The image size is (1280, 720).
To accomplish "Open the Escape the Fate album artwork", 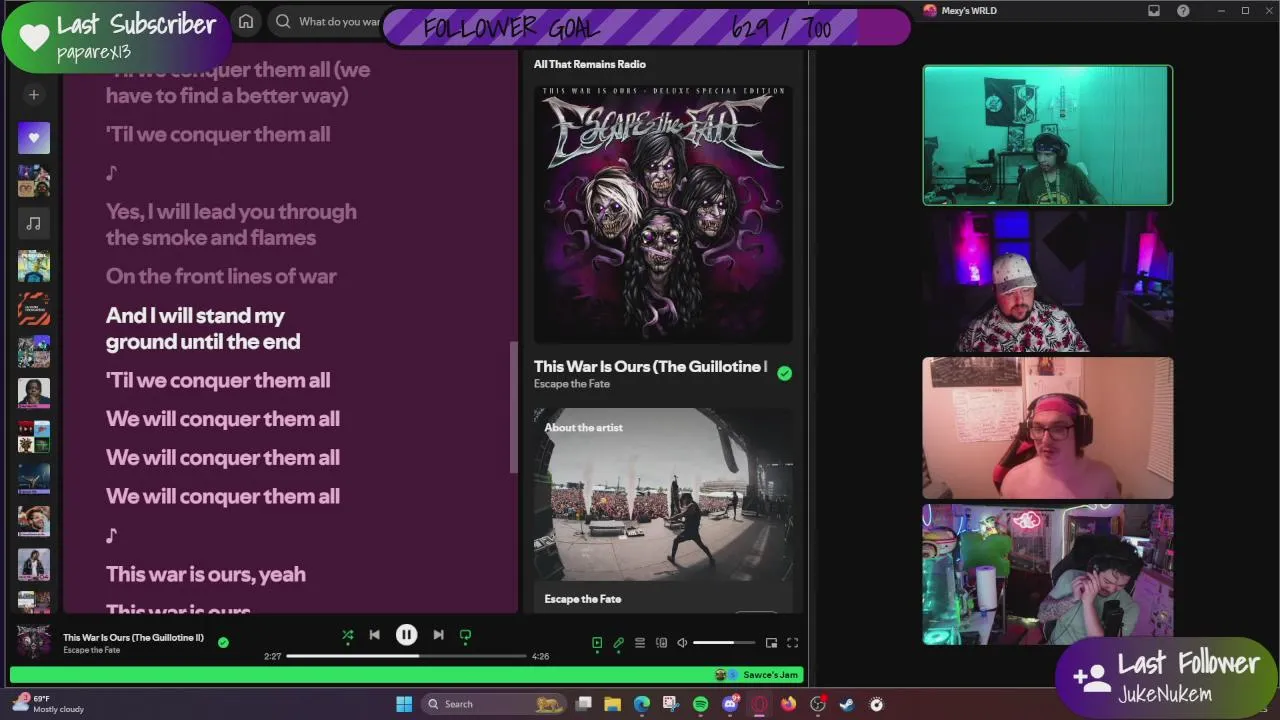I will click(663, 214).
